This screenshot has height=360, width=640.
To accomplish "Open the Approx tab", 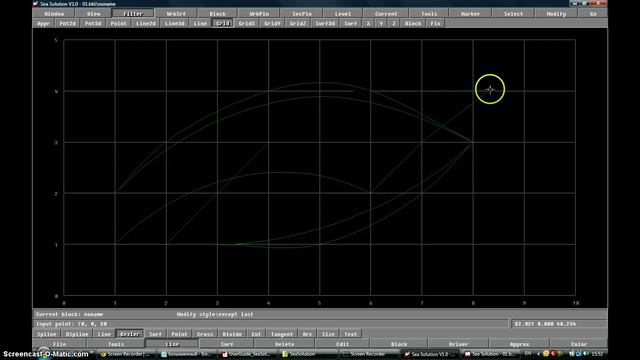I will pos(519,344).
